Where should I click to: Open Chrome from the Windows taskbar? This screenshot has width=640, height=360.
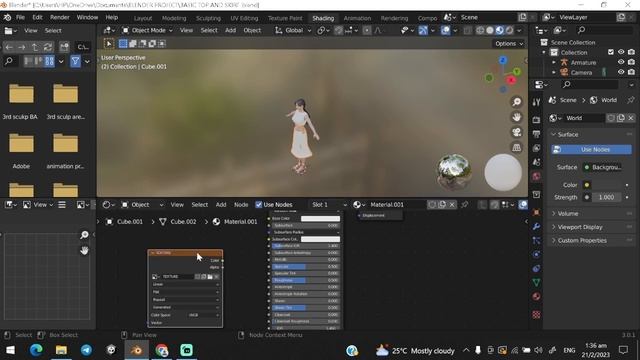pos(162,350)
